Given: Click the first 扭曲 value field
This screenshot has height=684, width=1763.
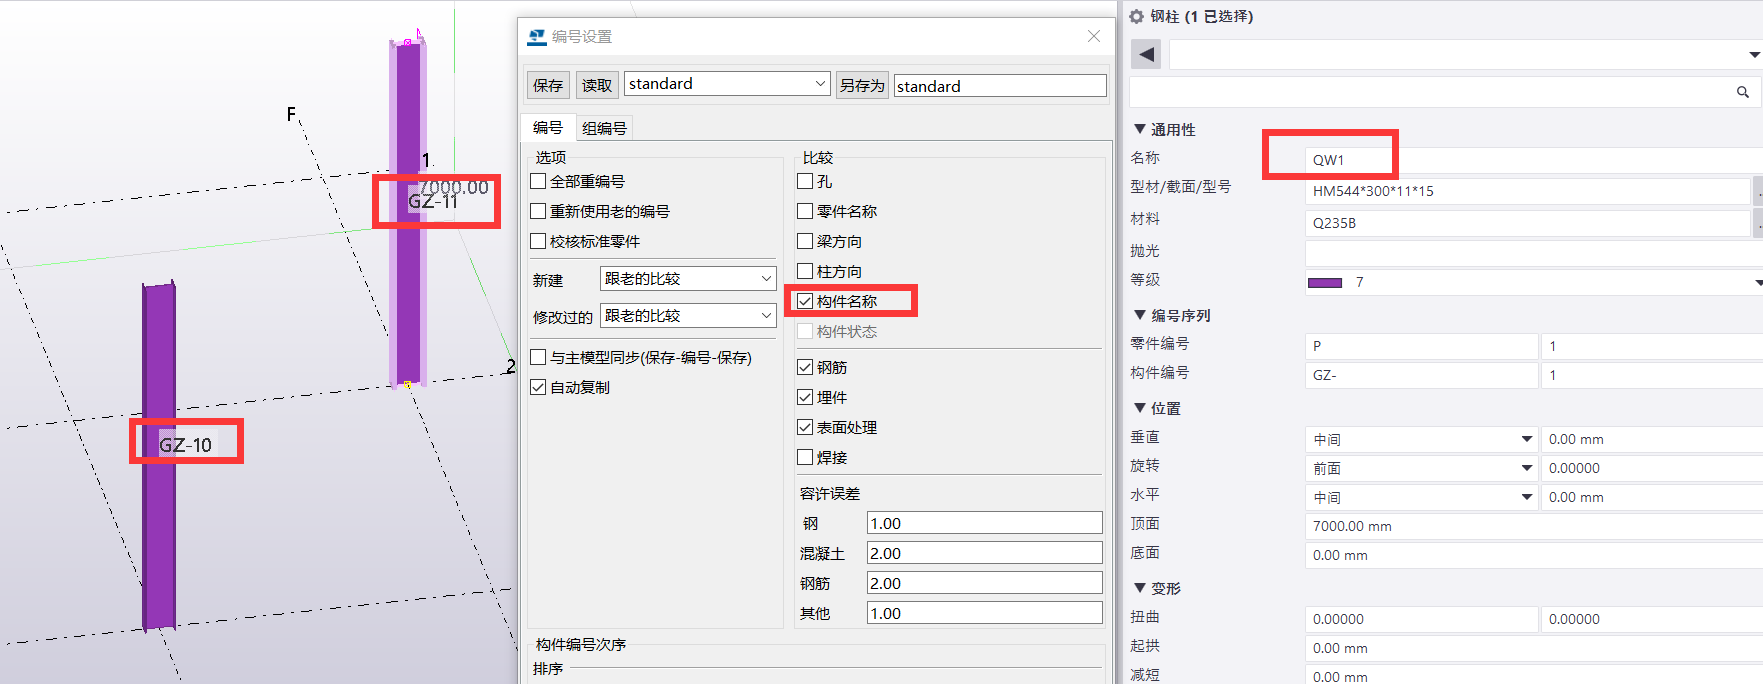Looking at the screenshot, I should [x=1421, y=619].
